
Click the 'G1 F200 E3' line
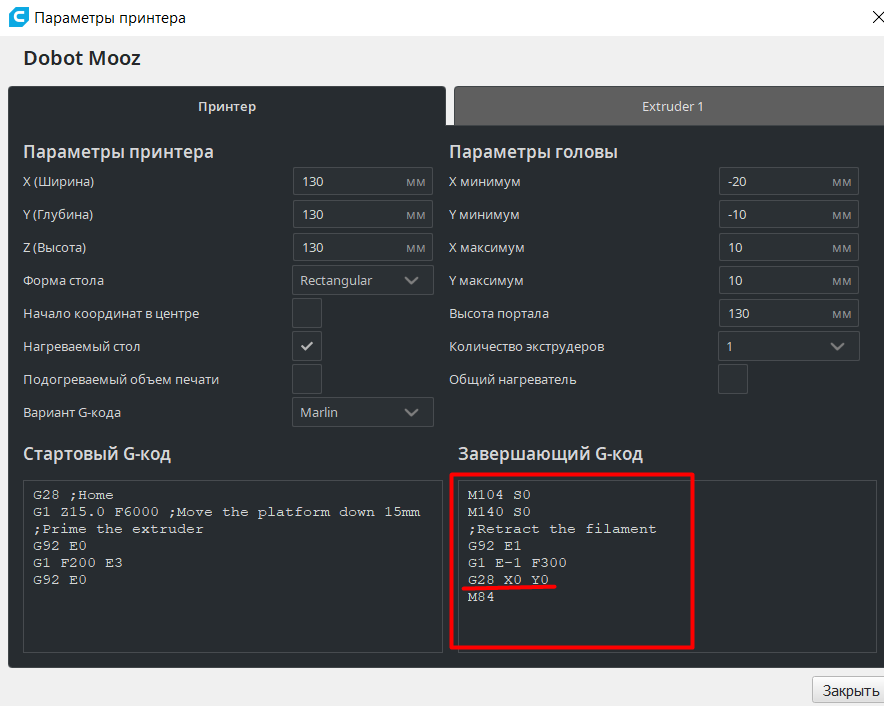[x=78, y=563]
